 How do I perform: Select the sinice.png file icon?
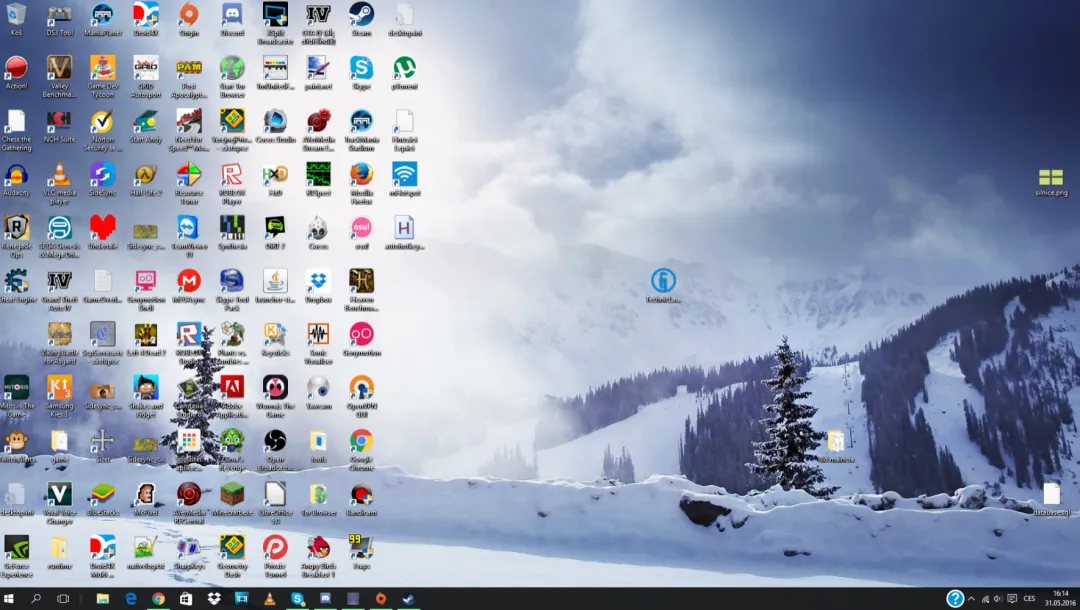1051,182
